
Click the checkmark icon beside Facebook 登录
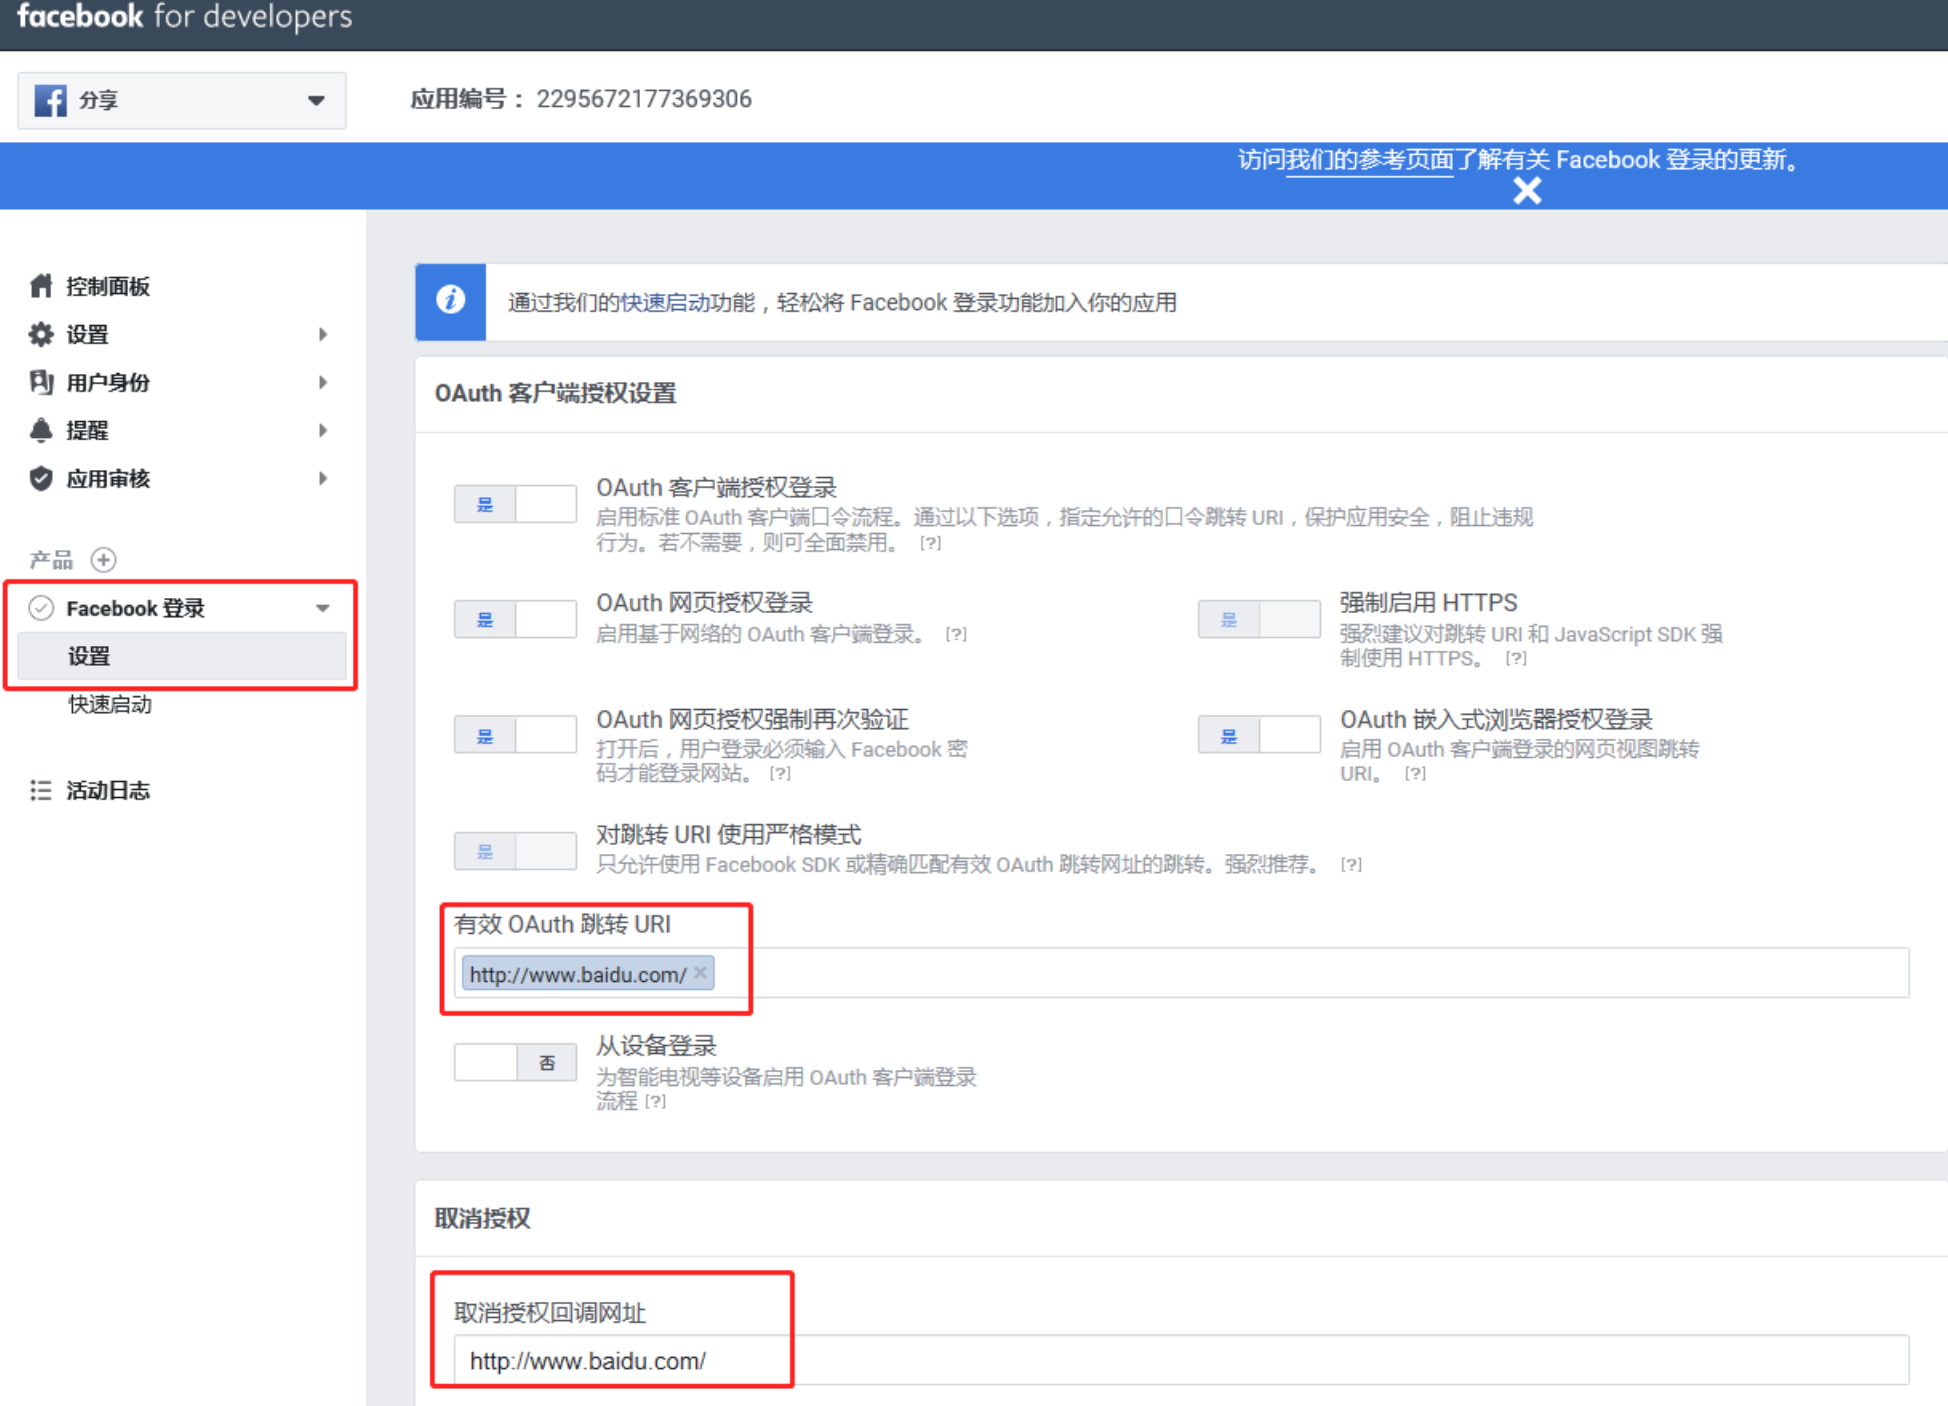click(41, 607)
